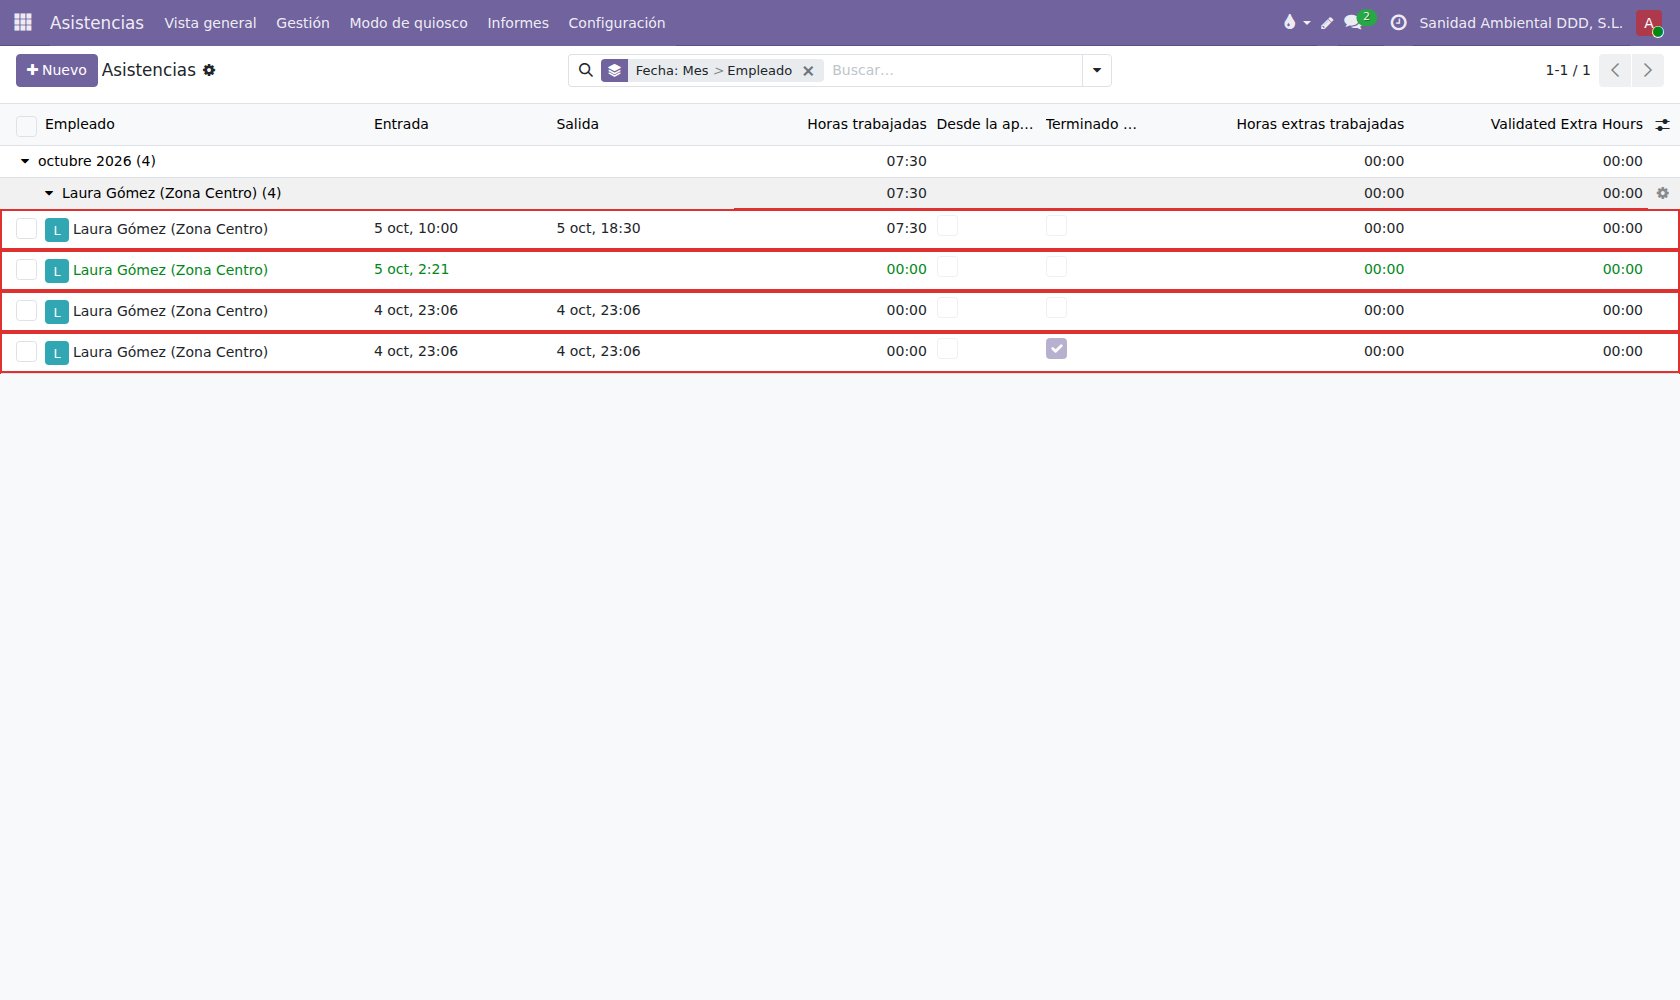The width and height of the screenshot is (1680, 1000).
Task: Click company name Sanidad Ambiental DDD, S.L.
Action: [1521, 22]
